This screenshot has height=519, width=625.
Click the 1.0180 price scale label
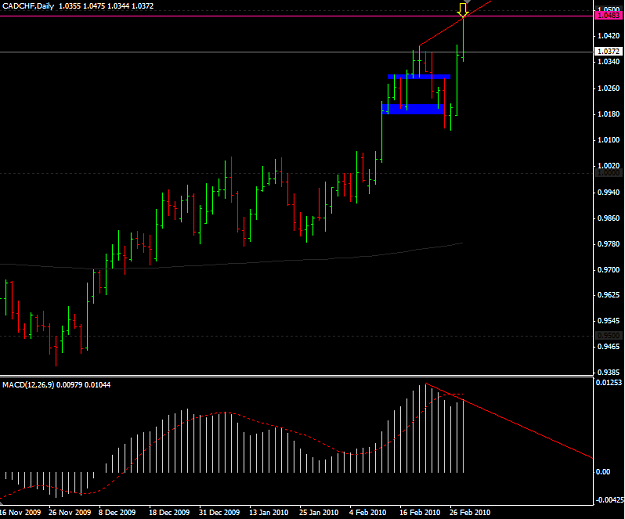[608, 114]
